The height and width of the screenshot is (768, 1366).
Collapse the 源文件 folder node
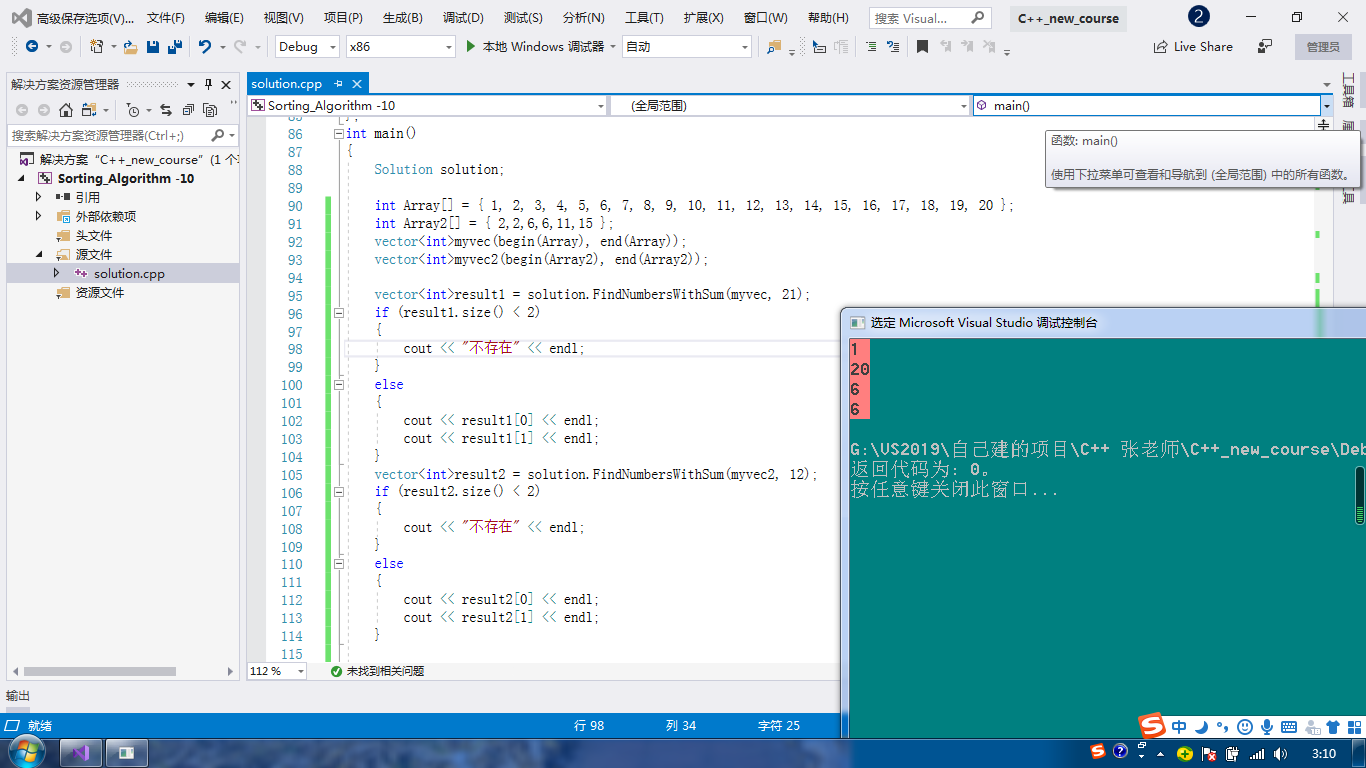(39, 254)
